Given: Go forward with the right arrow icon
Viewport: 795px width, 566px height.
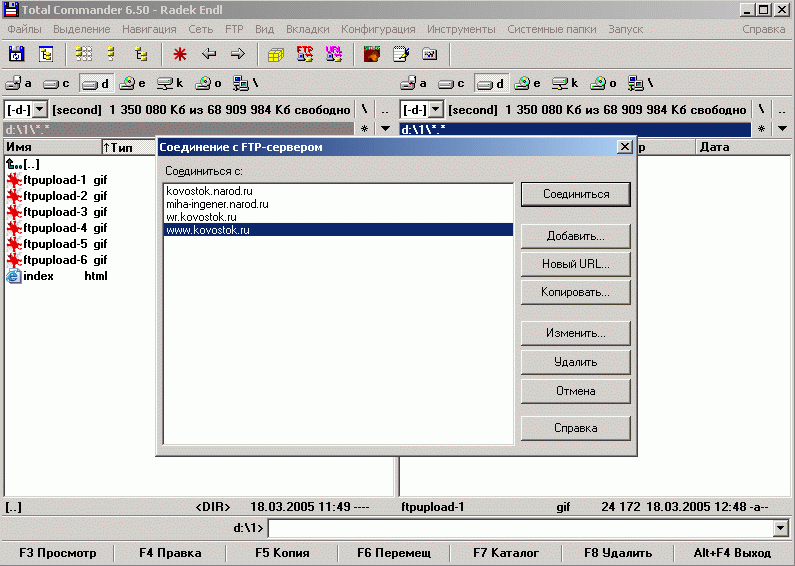Looking at the screenshot, I should tap(238, 54).
